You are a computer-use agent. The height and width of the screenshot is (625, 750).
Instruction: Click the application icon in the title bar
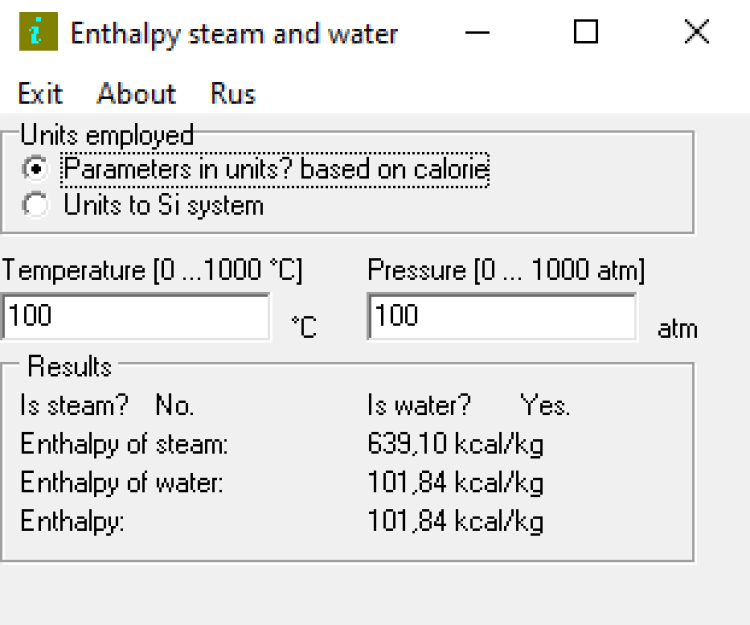tap(37, 33)
